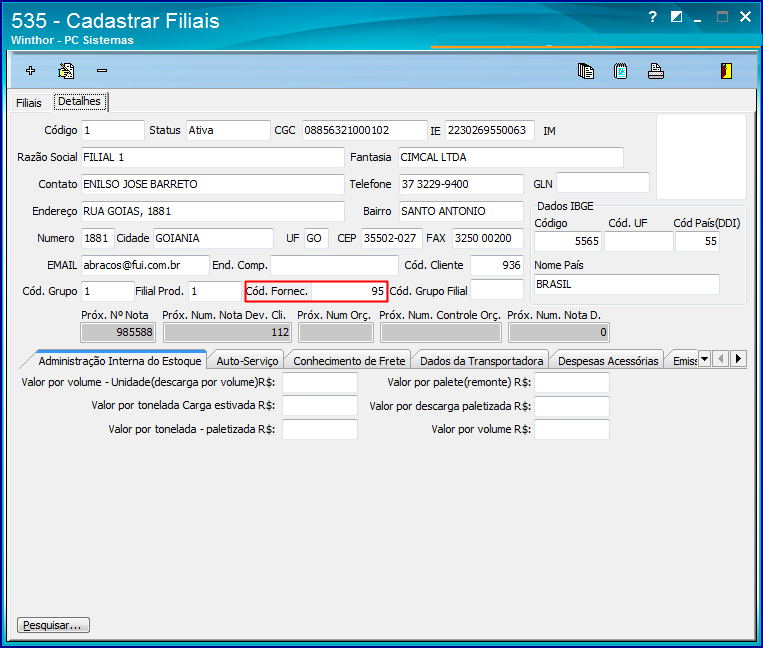This screenshot has height=648, width=763.
Task: Click the End. Comp. empty field
Action: click(x=334, y=265)
